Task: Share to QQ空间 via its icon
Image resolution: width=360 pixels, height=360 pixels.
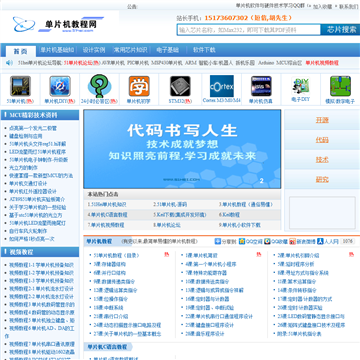Action: click(x=242, y=241)
